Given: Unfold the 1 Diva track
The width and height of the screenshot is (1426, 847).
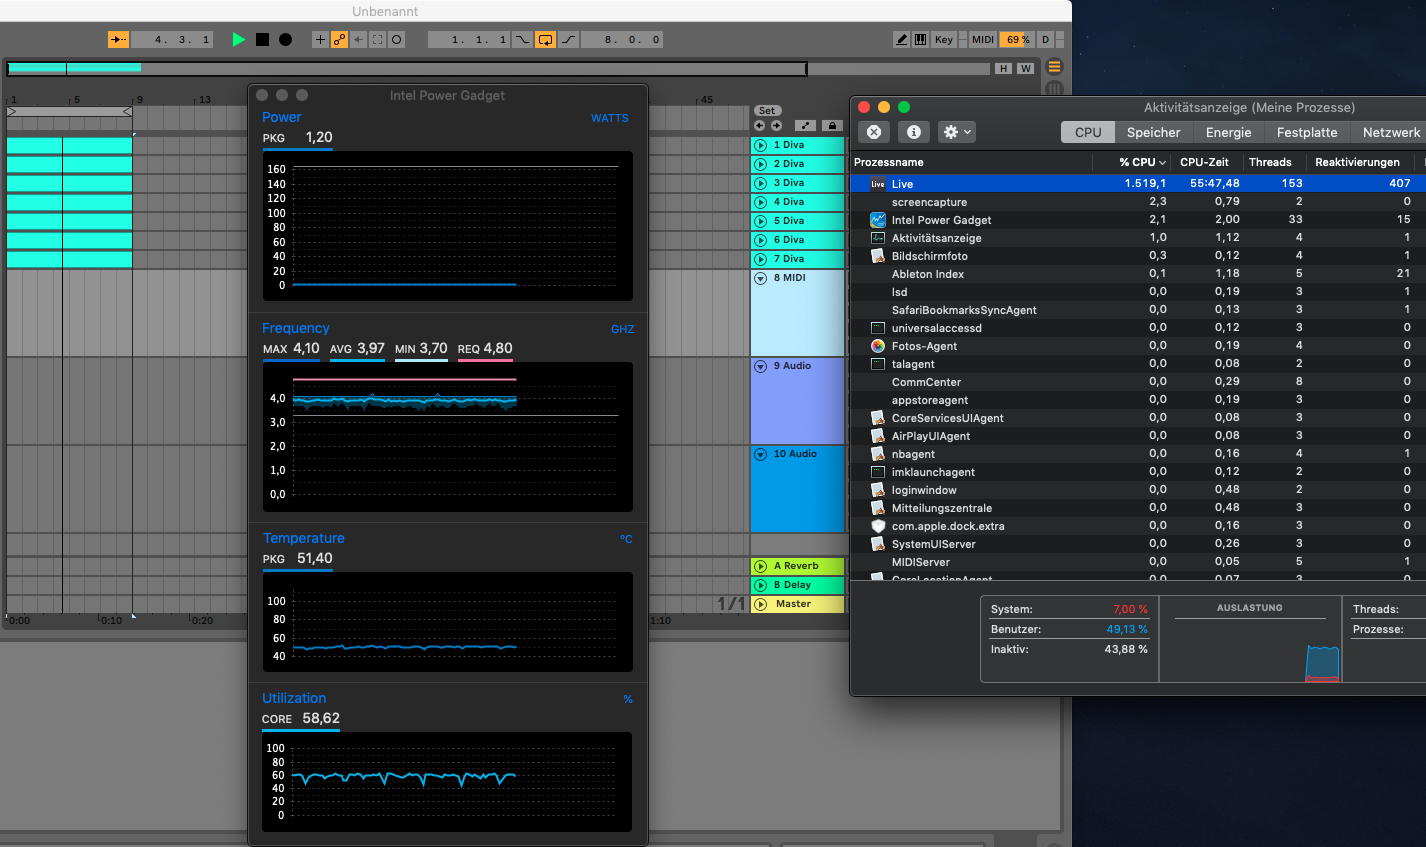Looking at the screenshot, I should pyautogui.click(x=761, y=145).
